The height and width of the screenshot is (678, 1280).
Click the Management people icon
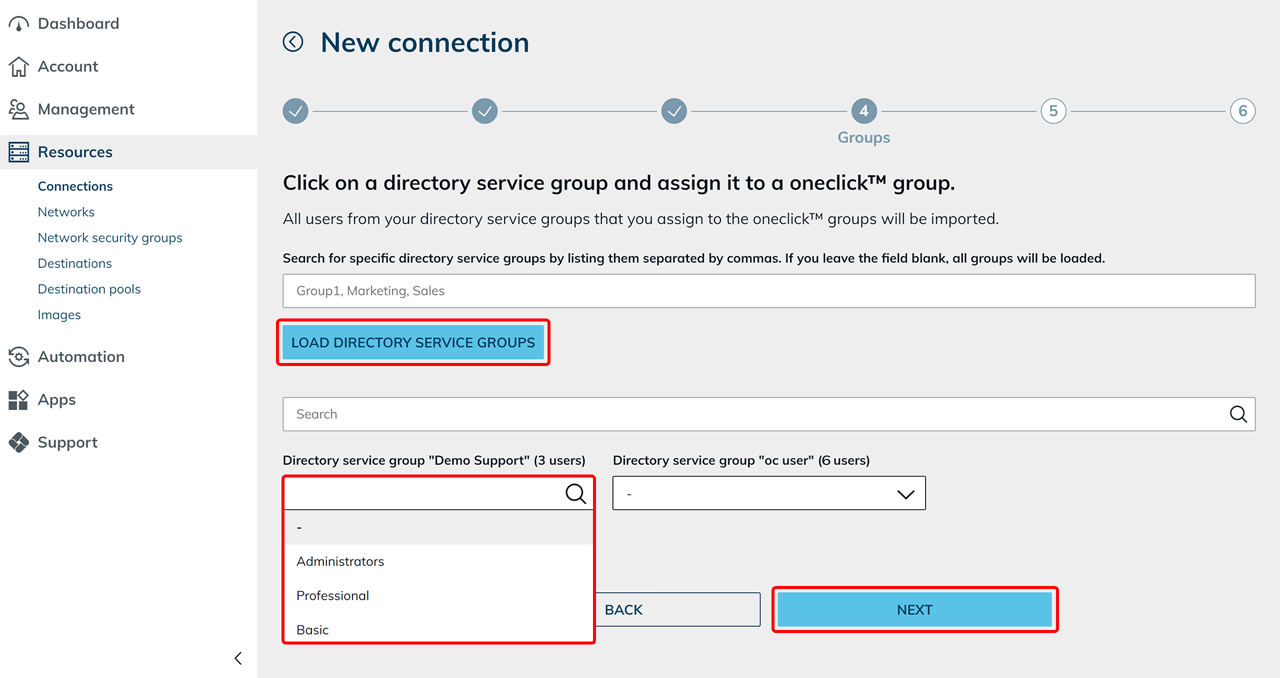coord(18,110)
